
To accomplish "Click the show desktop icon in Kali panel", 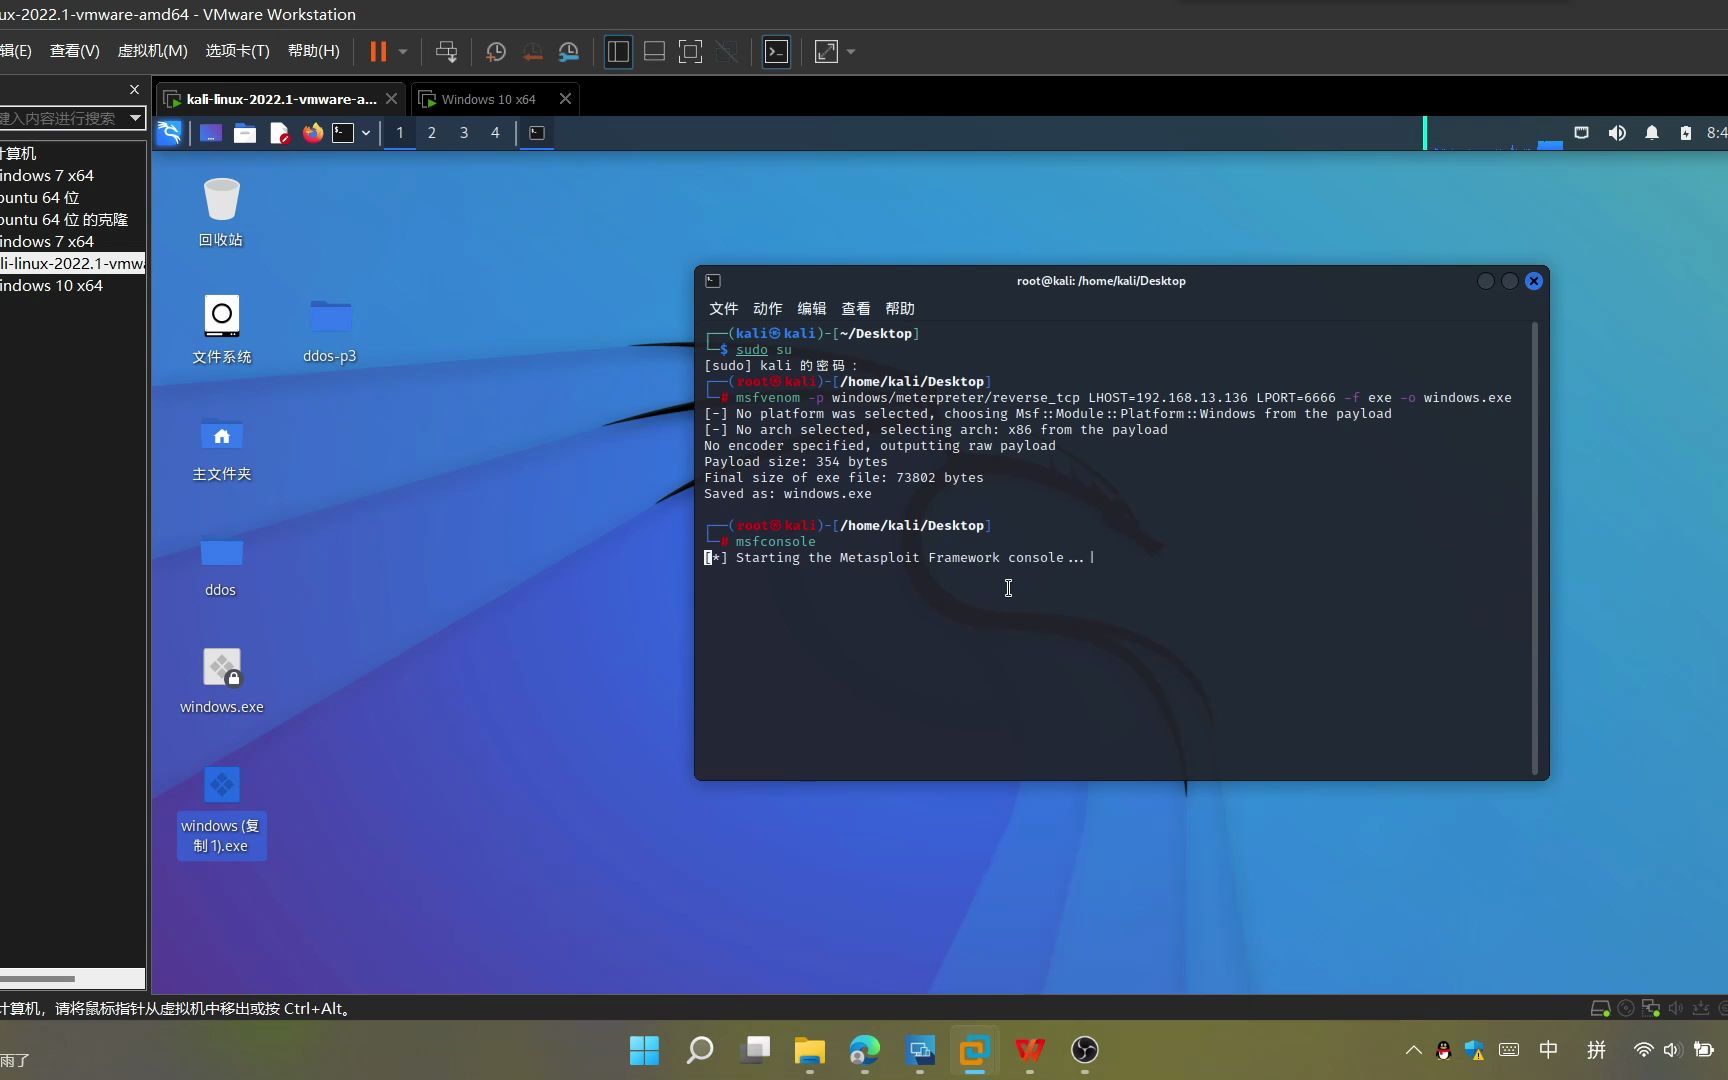I will (210, 133).
